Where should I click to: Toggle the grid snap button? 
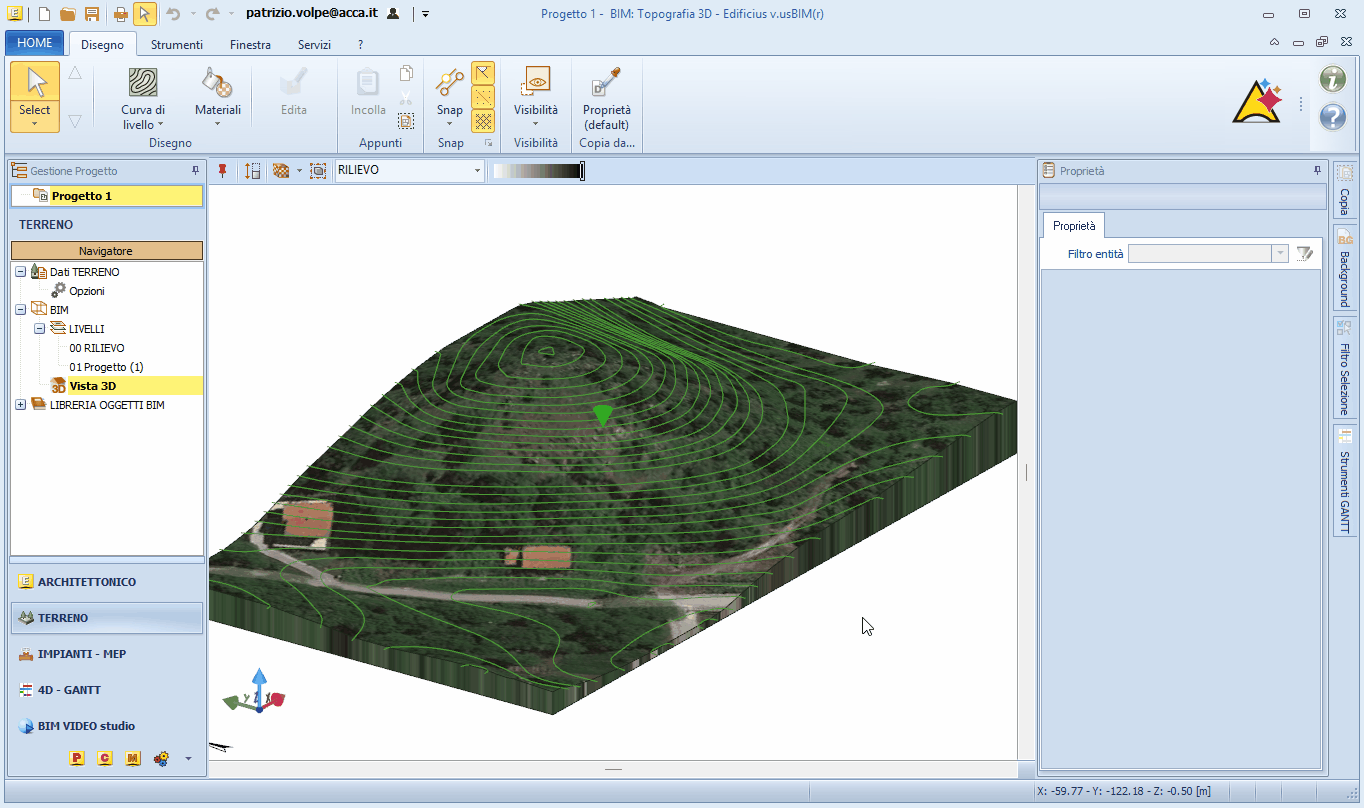tap(483, 121)
